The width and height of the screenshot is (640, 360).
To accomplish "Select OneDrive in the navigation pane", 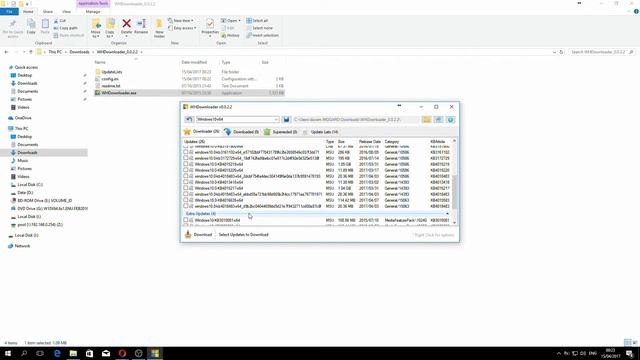I will click(x=23, y=118).
